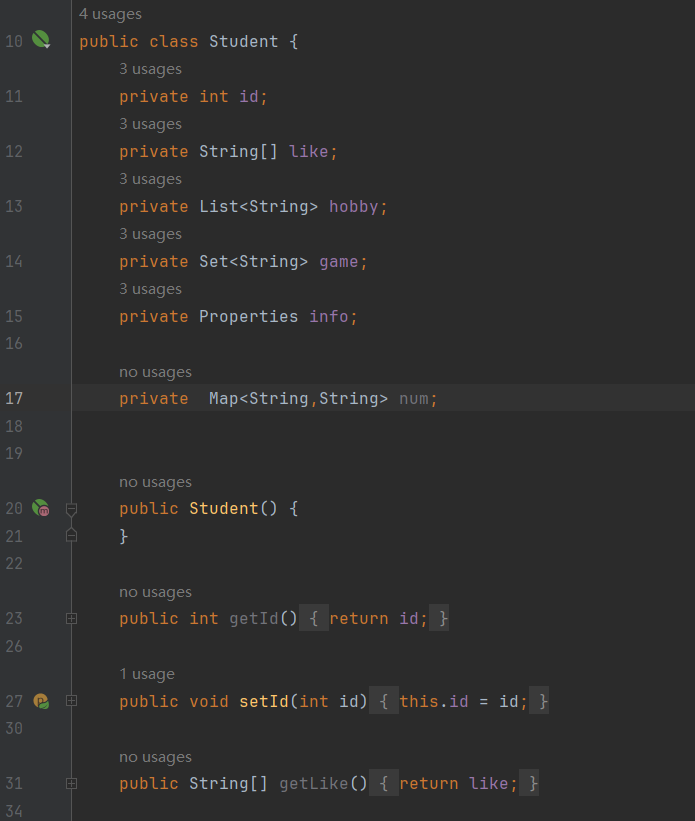Click the Properties type on the info field
The image size is (695, 821).
coord(248,316)
